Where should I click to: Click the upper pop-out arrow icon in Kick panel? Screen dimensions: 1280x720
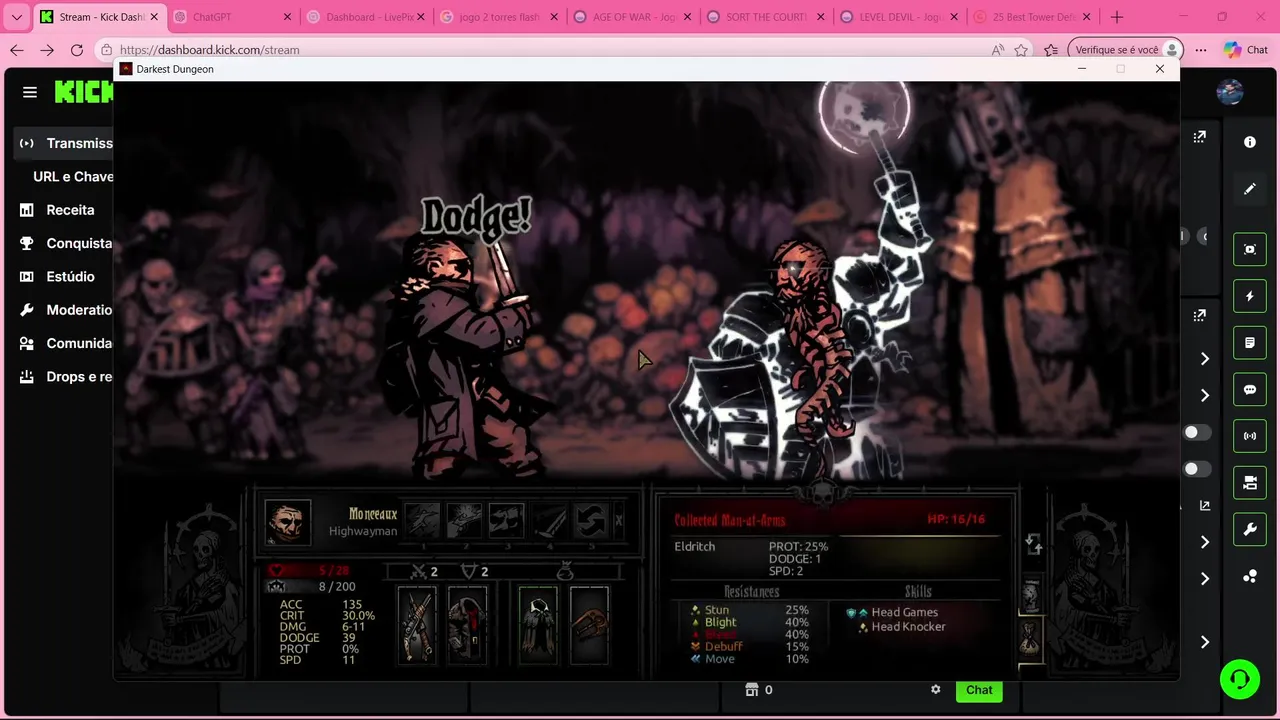(1200, 137)
